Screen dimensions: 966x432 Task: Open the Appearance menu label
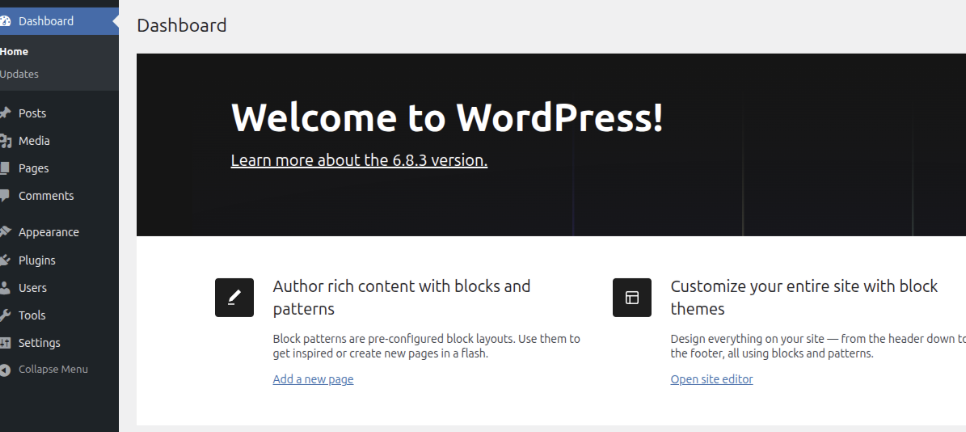49,232
